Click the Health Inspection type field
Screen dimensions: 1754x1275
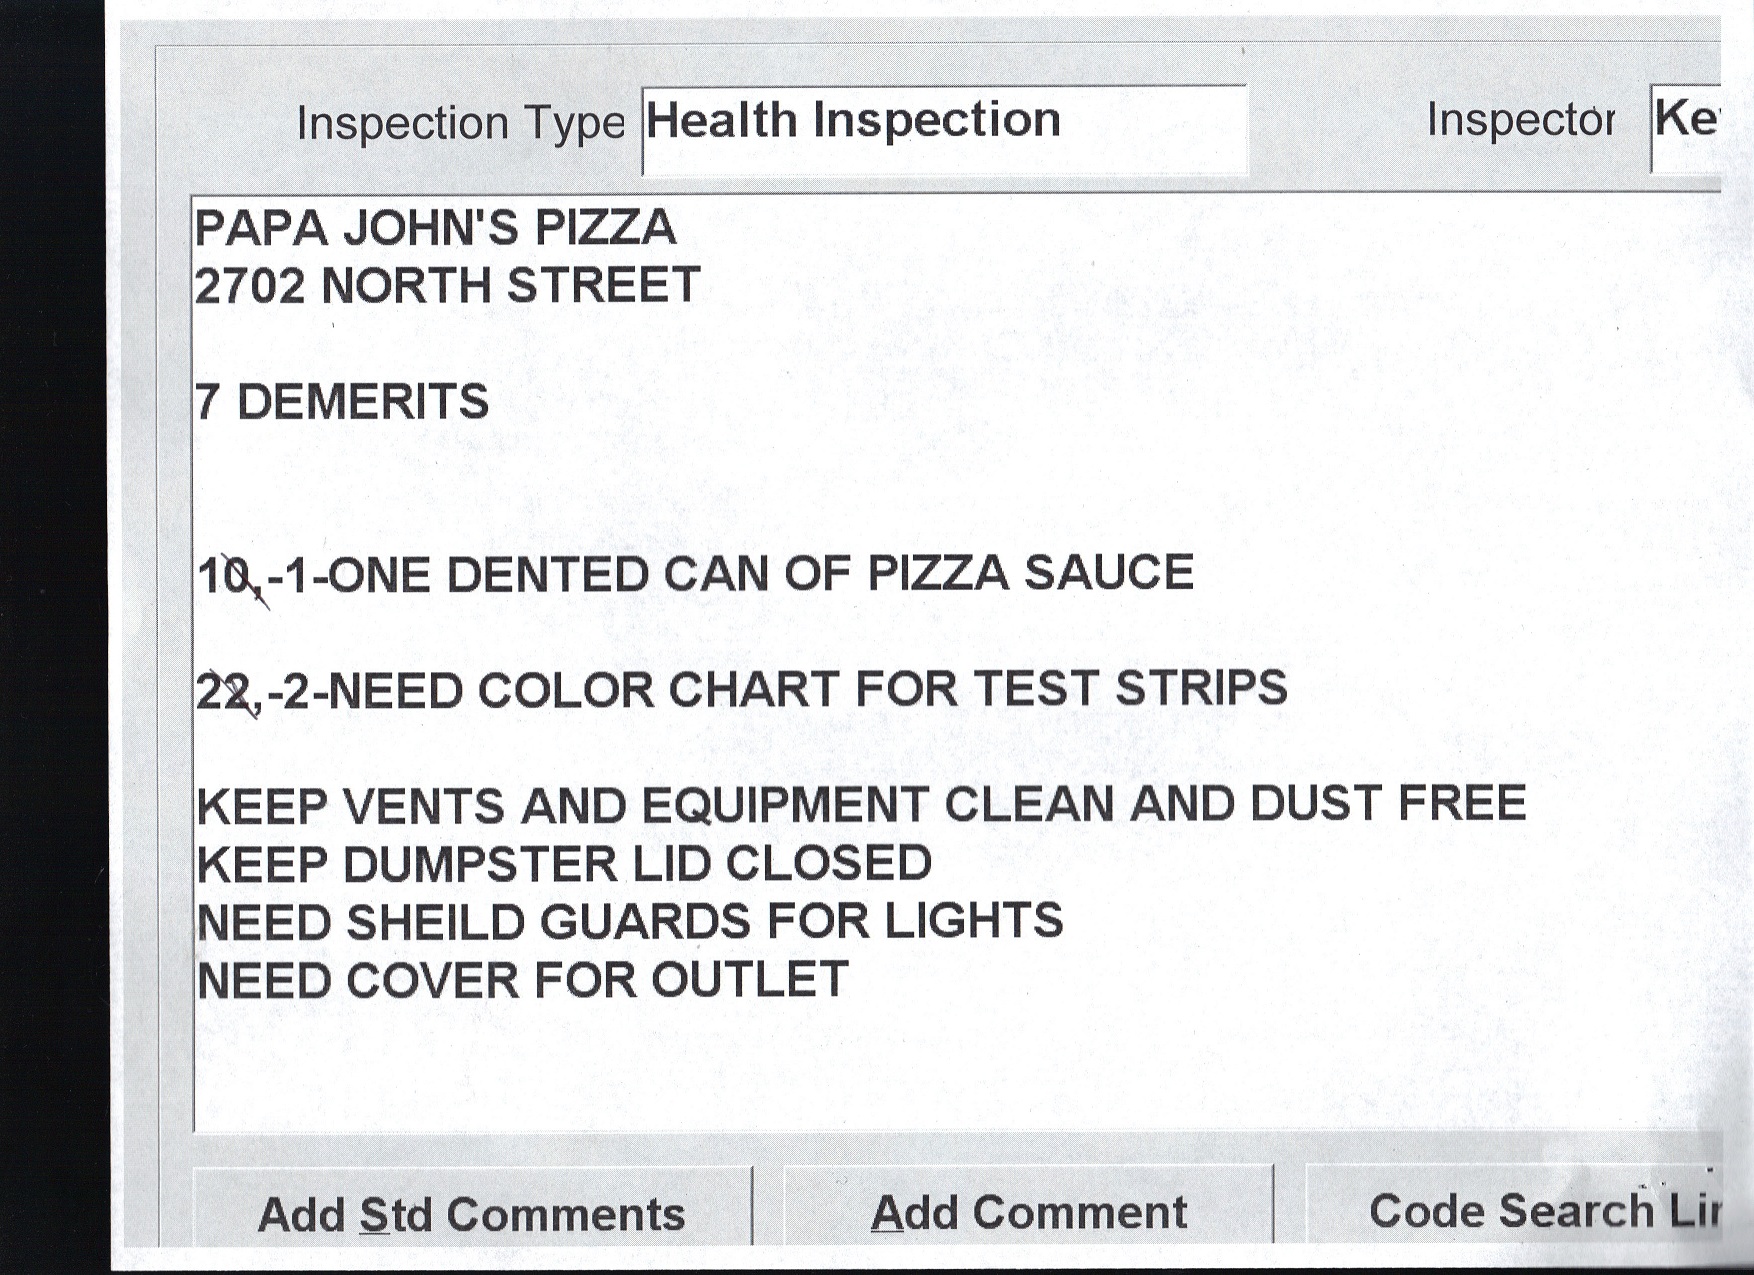pos(943,128)
